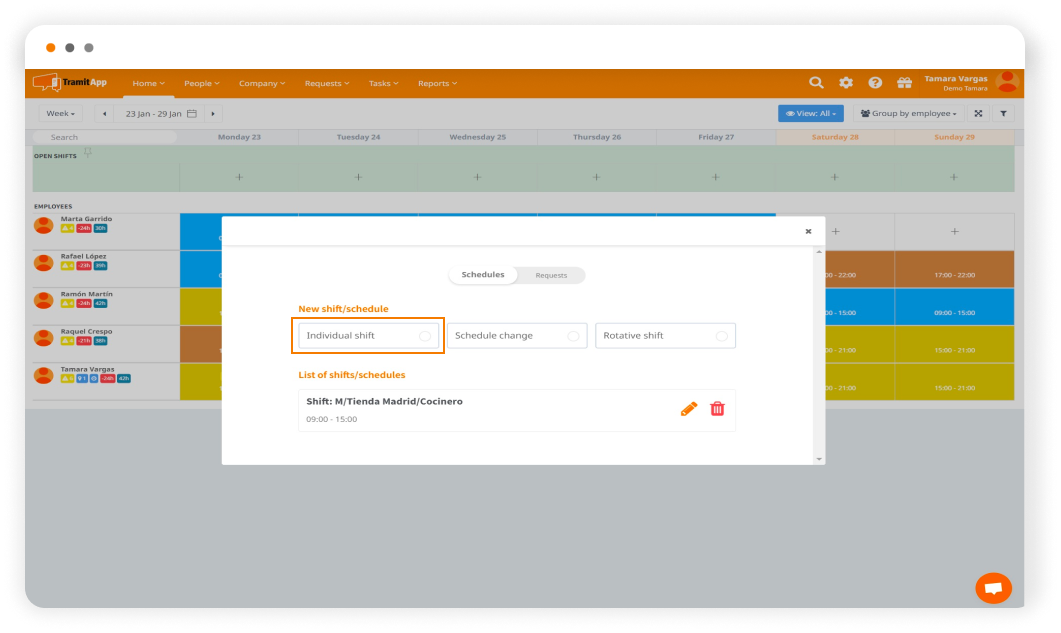Expand the View: All dropdown

(x=809, y=113)
